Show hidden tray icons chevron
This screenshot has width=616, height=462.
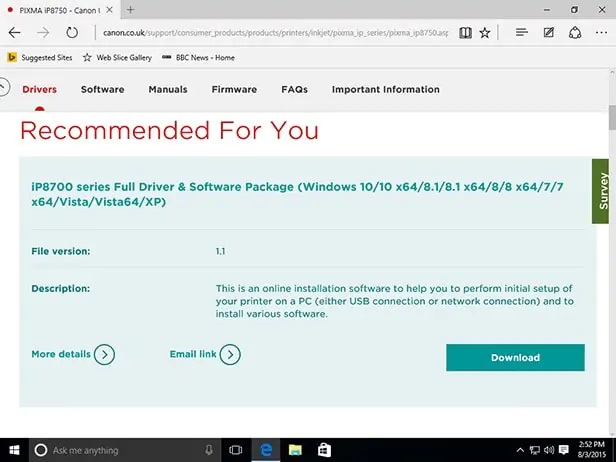(x=520, y=450)
